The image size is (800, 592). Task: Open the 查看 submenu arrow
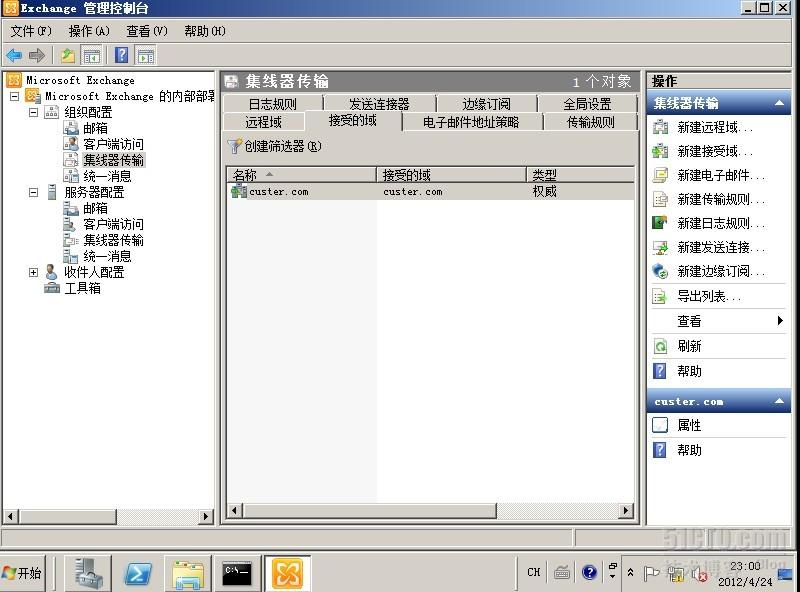click(x=780, y=320)
